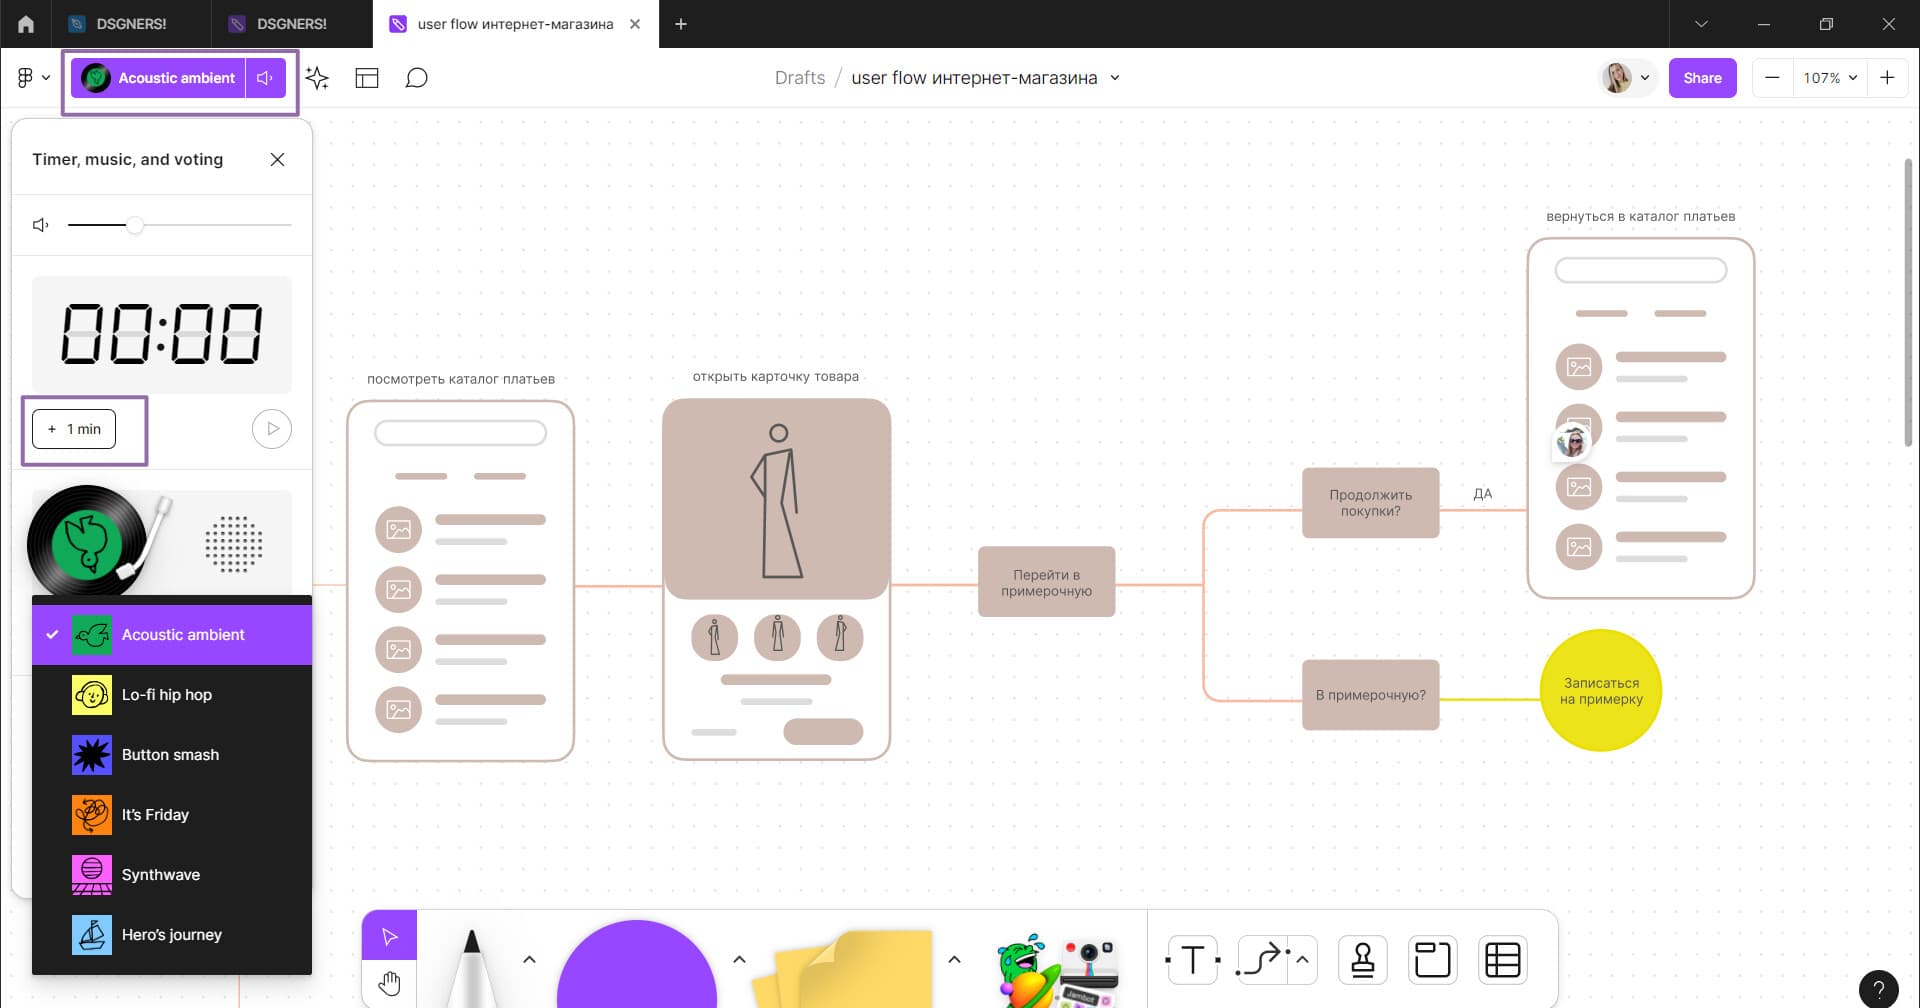Screen dimensions: 1920x1008
Task: Click the вернуться в каталог платьев label
Action: pos(1640,217)
